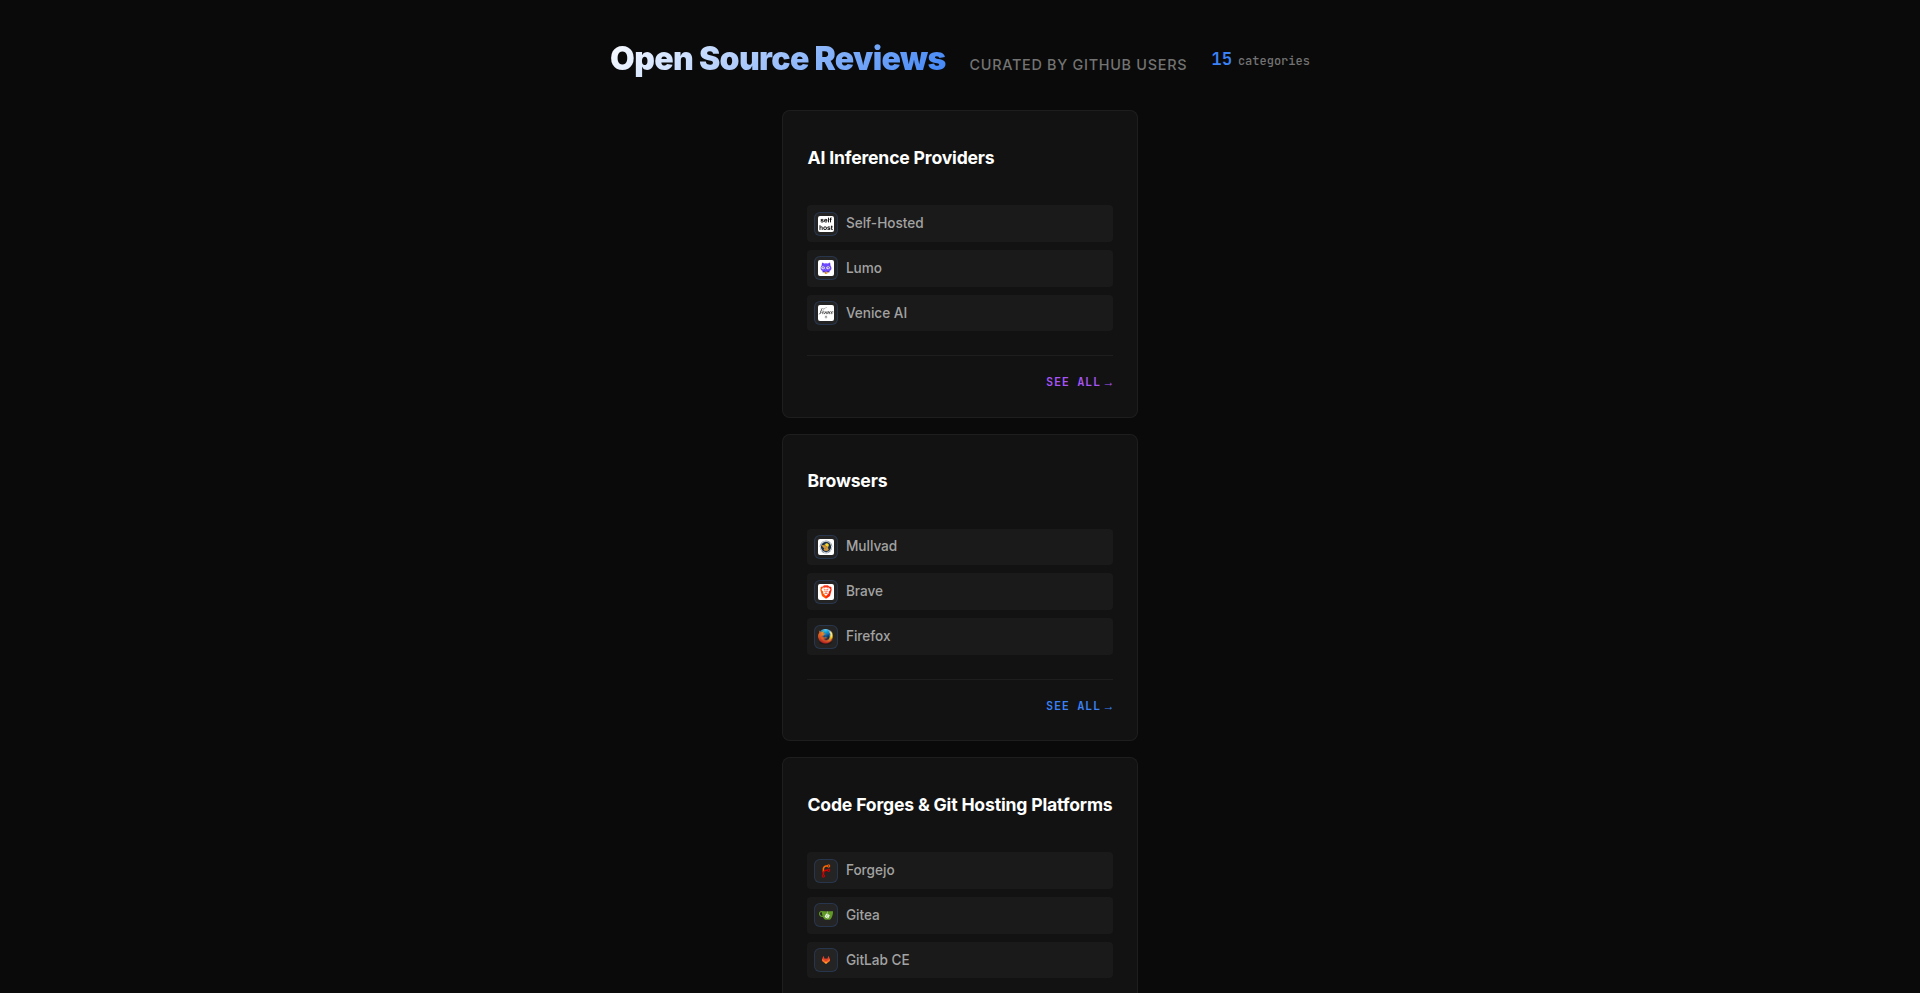
Task: Open the Forgejo review
Action: click(960, 871)
